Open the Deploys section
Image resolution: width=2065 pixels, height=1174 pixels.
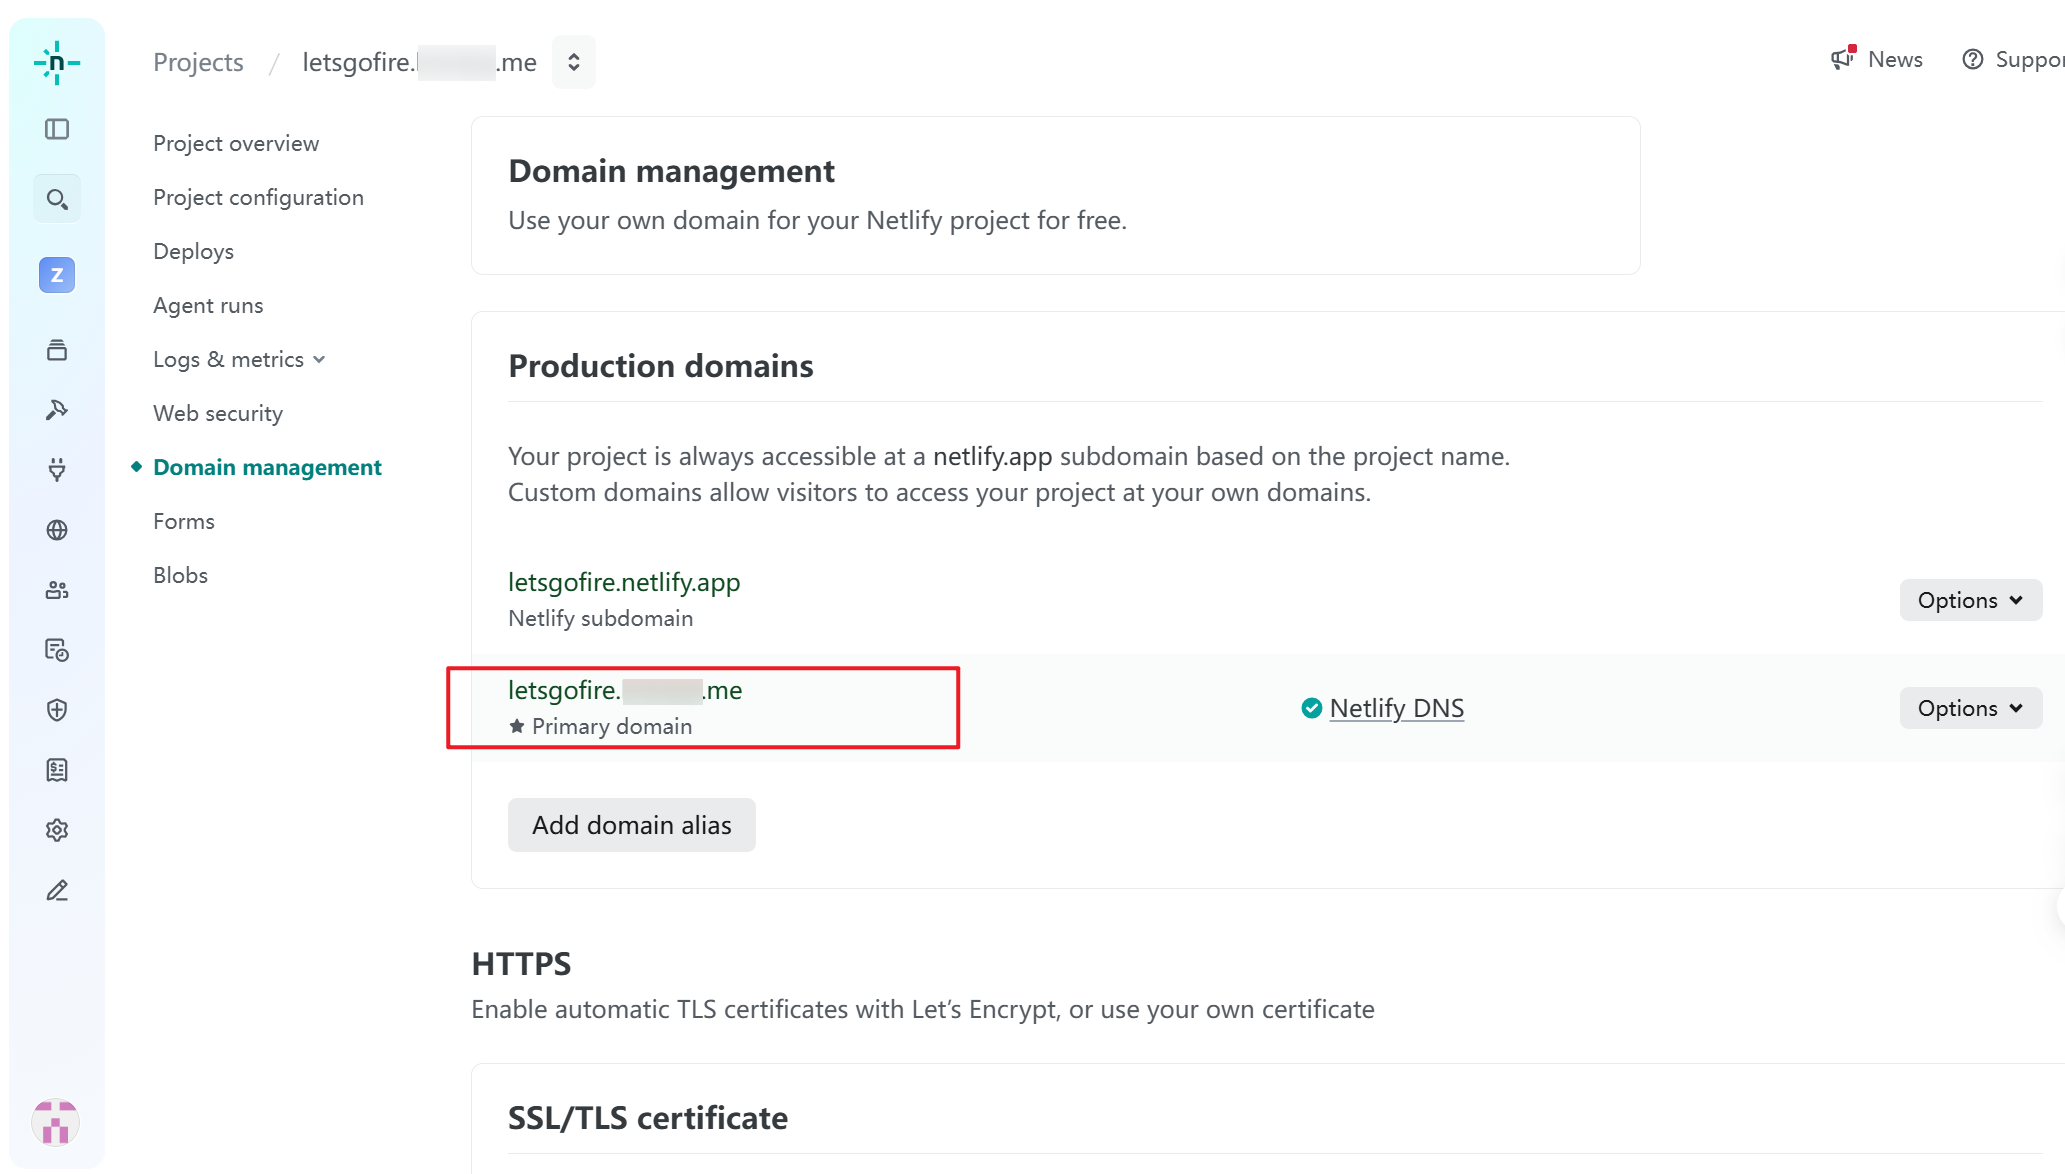[193, 251]
